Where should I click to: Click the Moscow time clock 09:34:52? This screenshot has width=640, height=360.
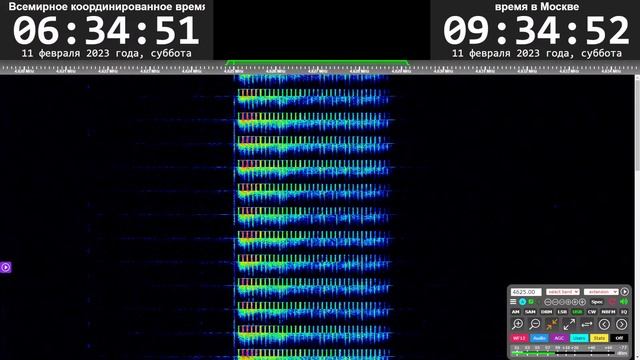(x=536, y=31)
